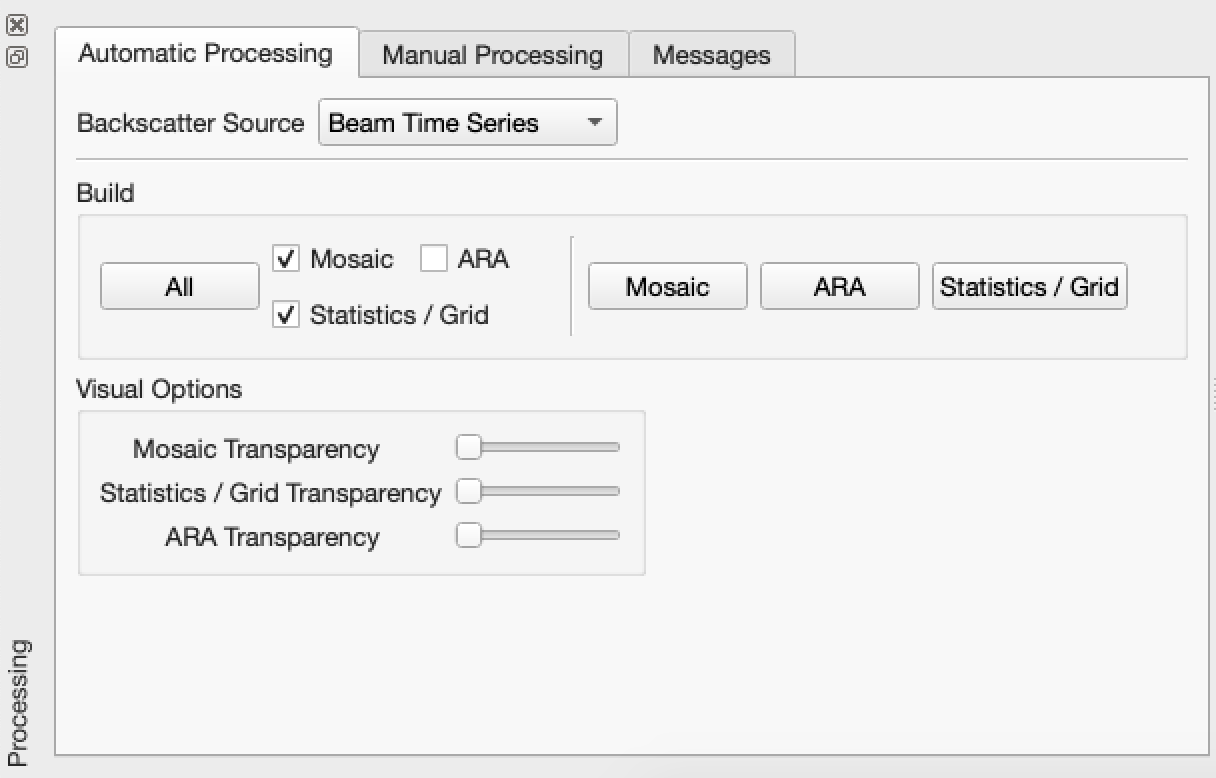Open the Messages tab

pos(711,55)
